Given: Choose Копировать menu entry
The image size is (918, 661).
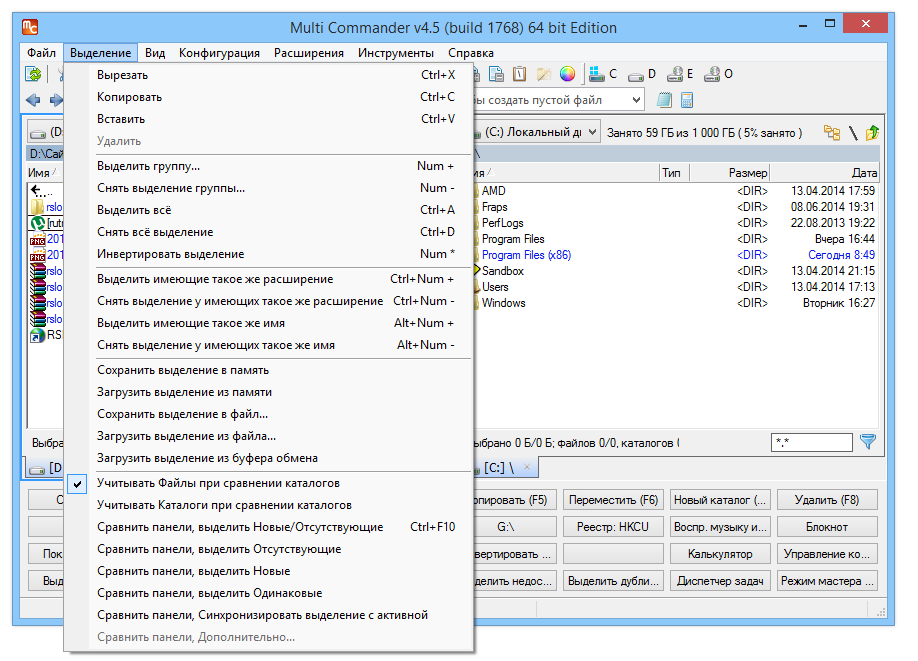Looking at the screenshot, I should [268, 97].
